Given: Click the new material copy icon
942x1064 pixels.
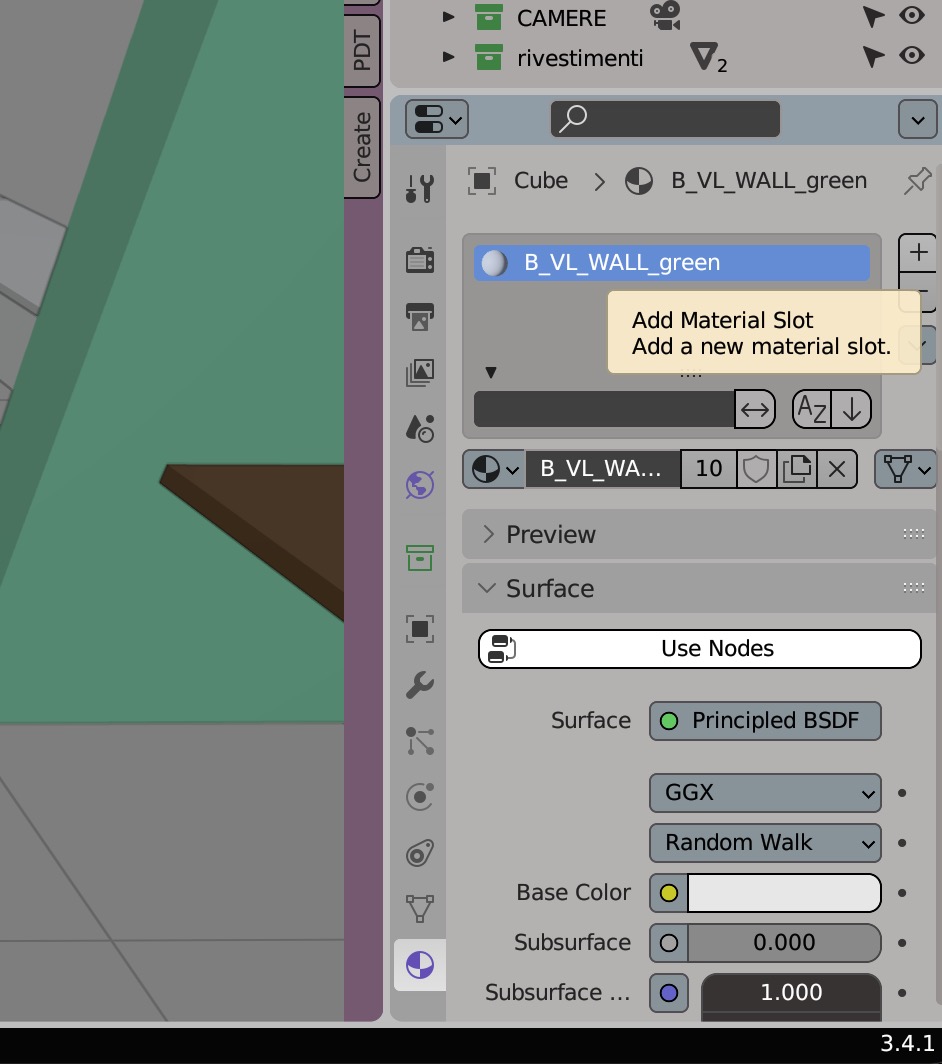Looking at the screenshot, I should 797,469.
